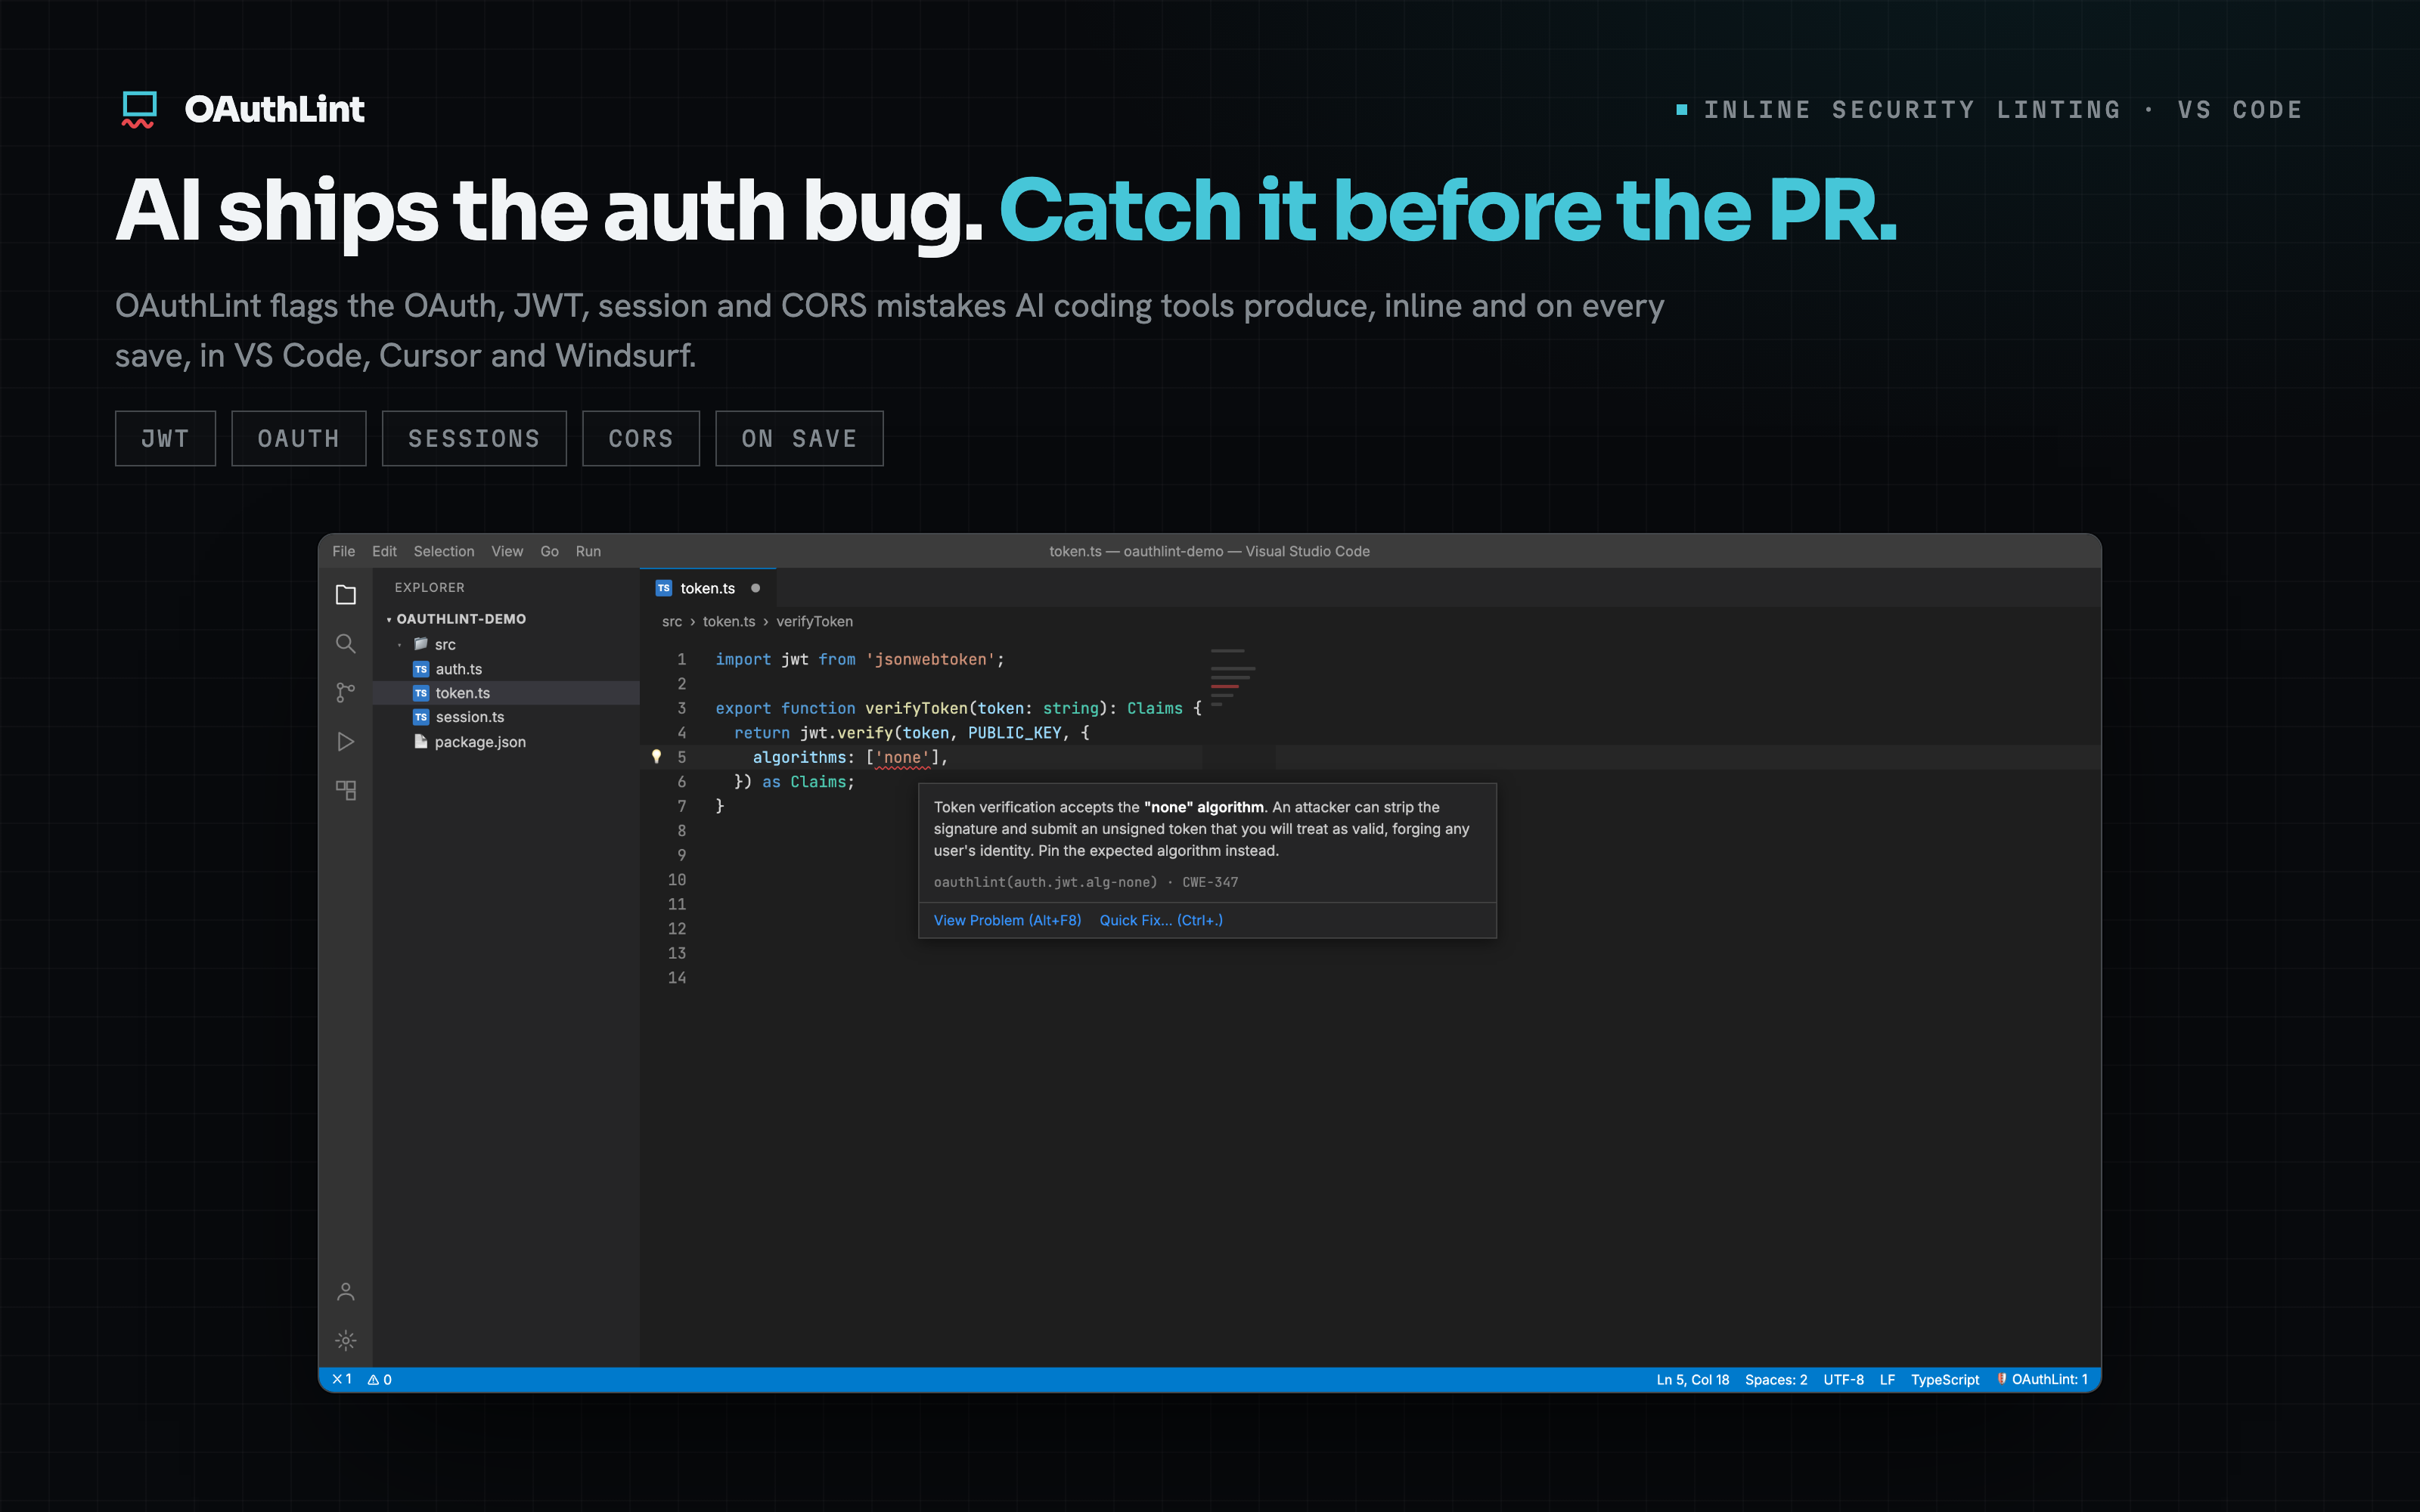Click TypeScript language mode selector

(1944, 1379)
